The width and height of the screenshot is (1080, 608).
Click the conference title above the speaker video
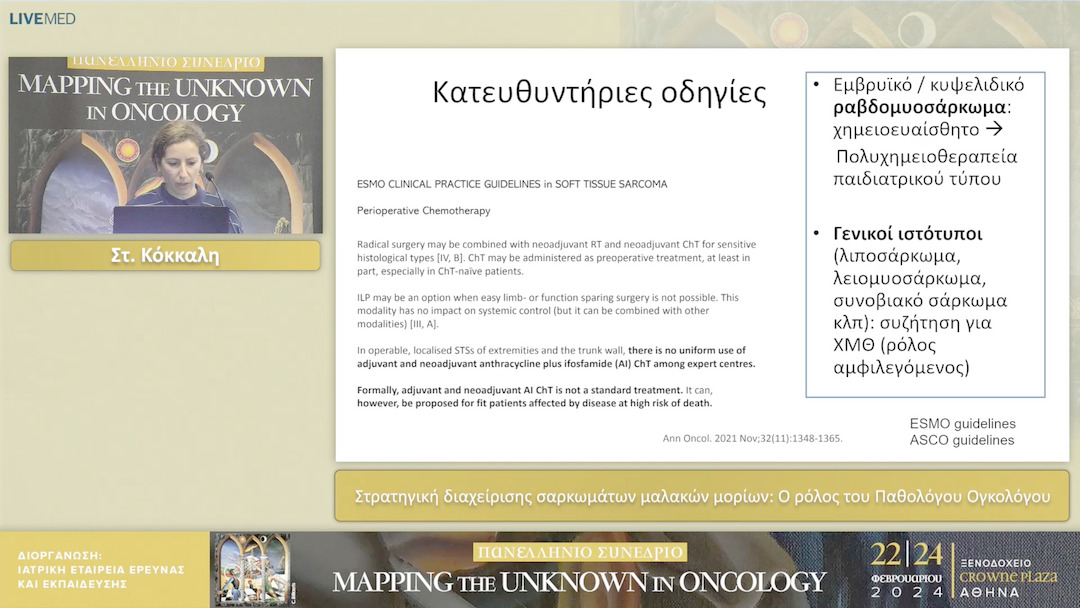[x=165, y=90]
